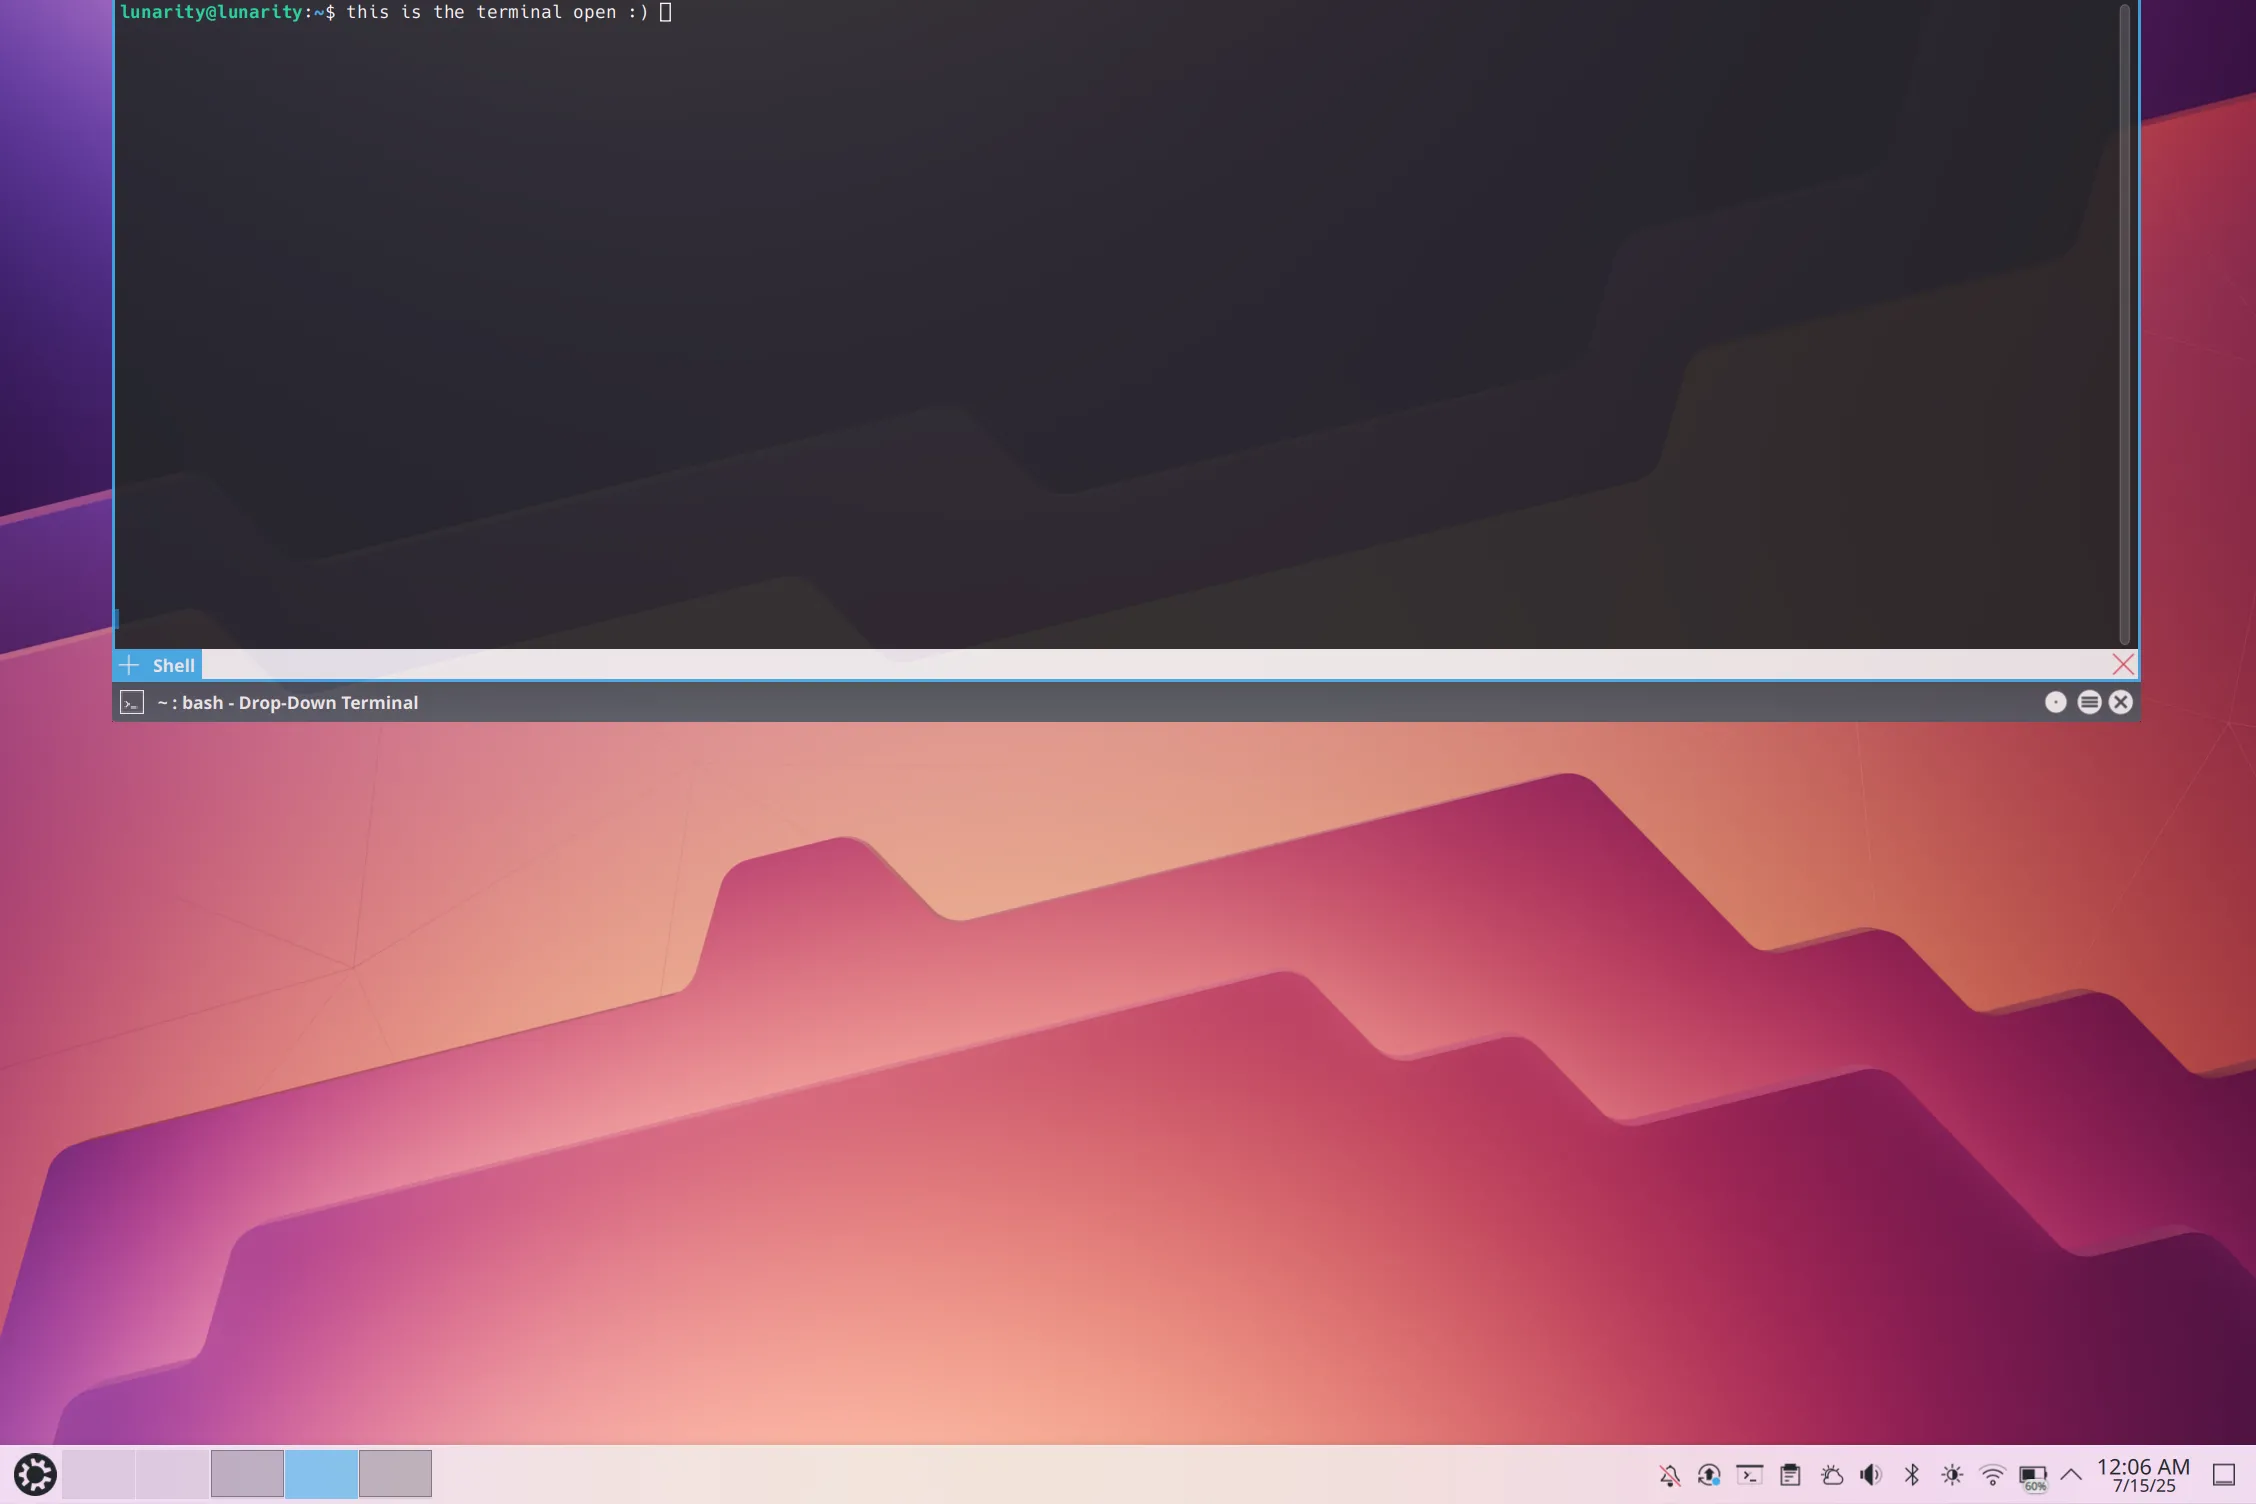Quit Drop-Down Terminal via the circled X button
The width and height of the screenshot is (2256, 1504).
pos(2121,702)
